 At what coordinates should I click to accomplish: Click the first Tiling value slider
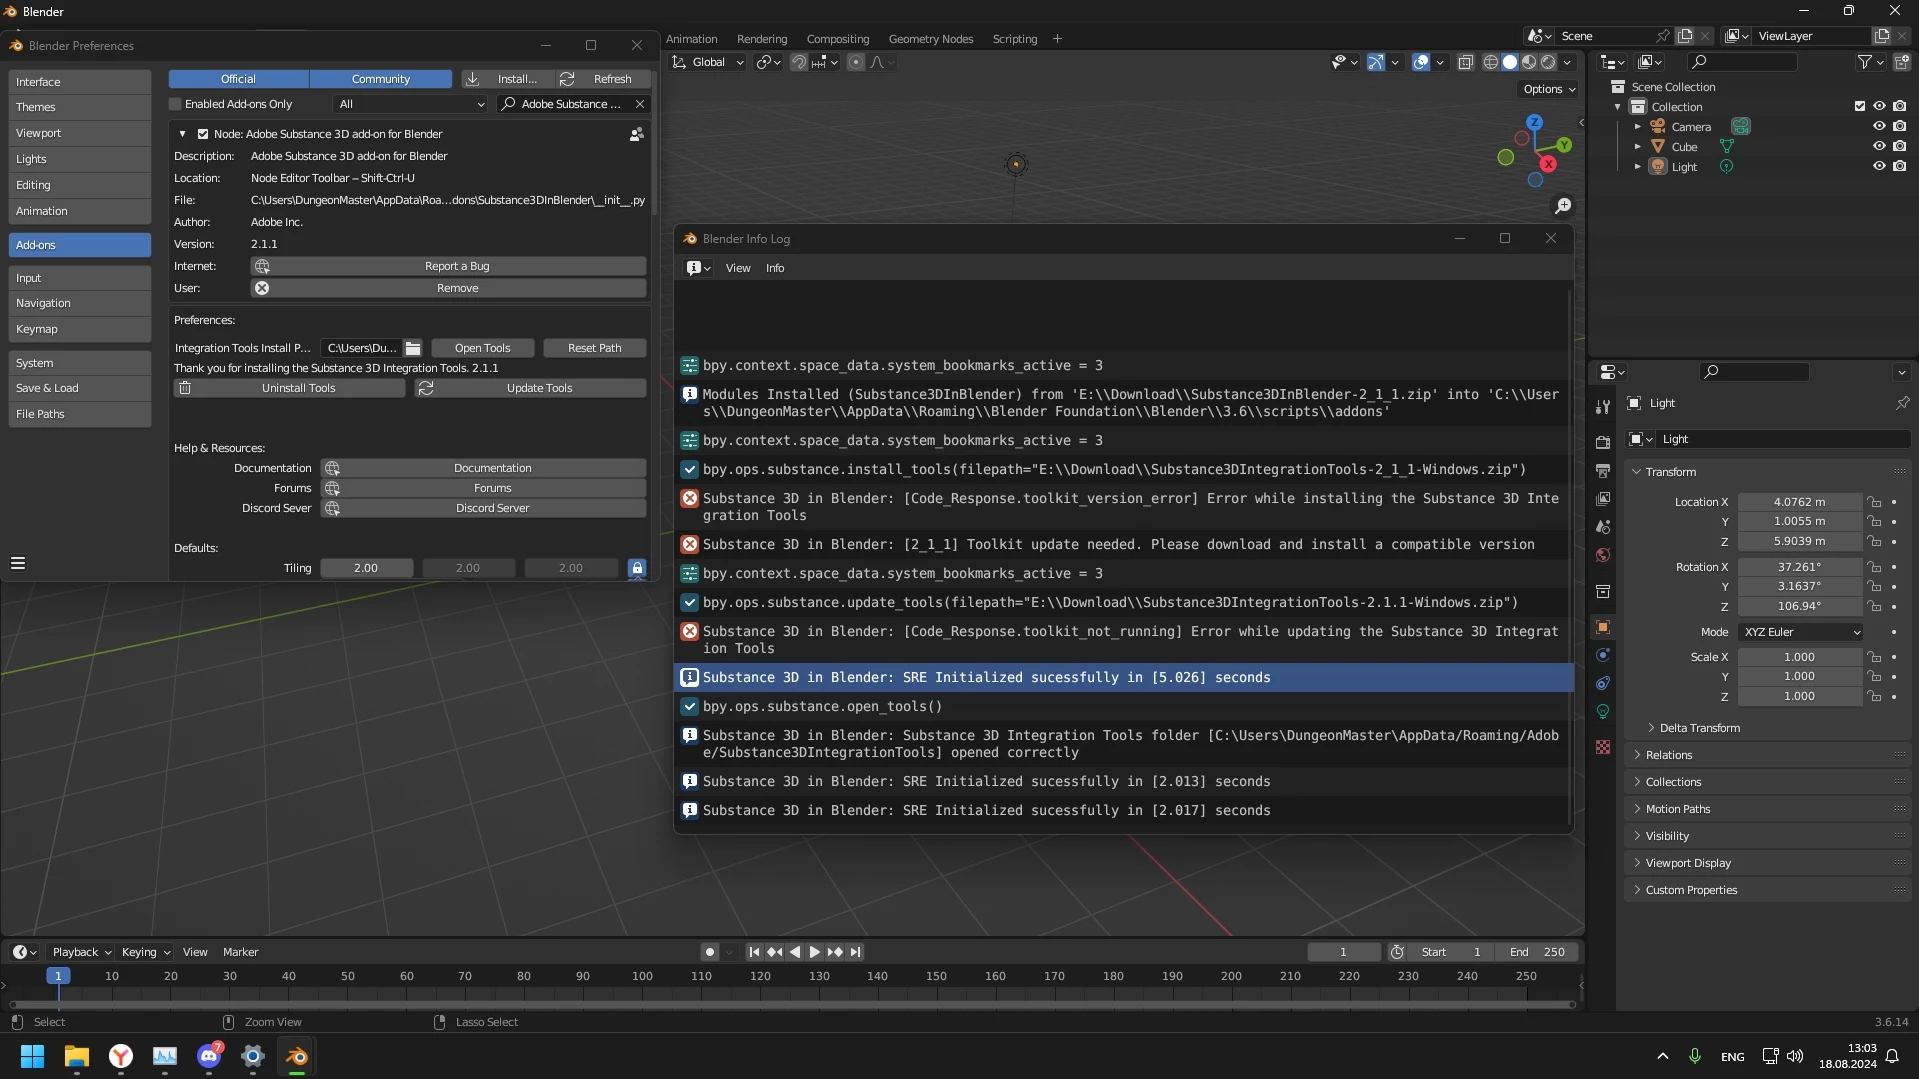click(x=366, y=568)
